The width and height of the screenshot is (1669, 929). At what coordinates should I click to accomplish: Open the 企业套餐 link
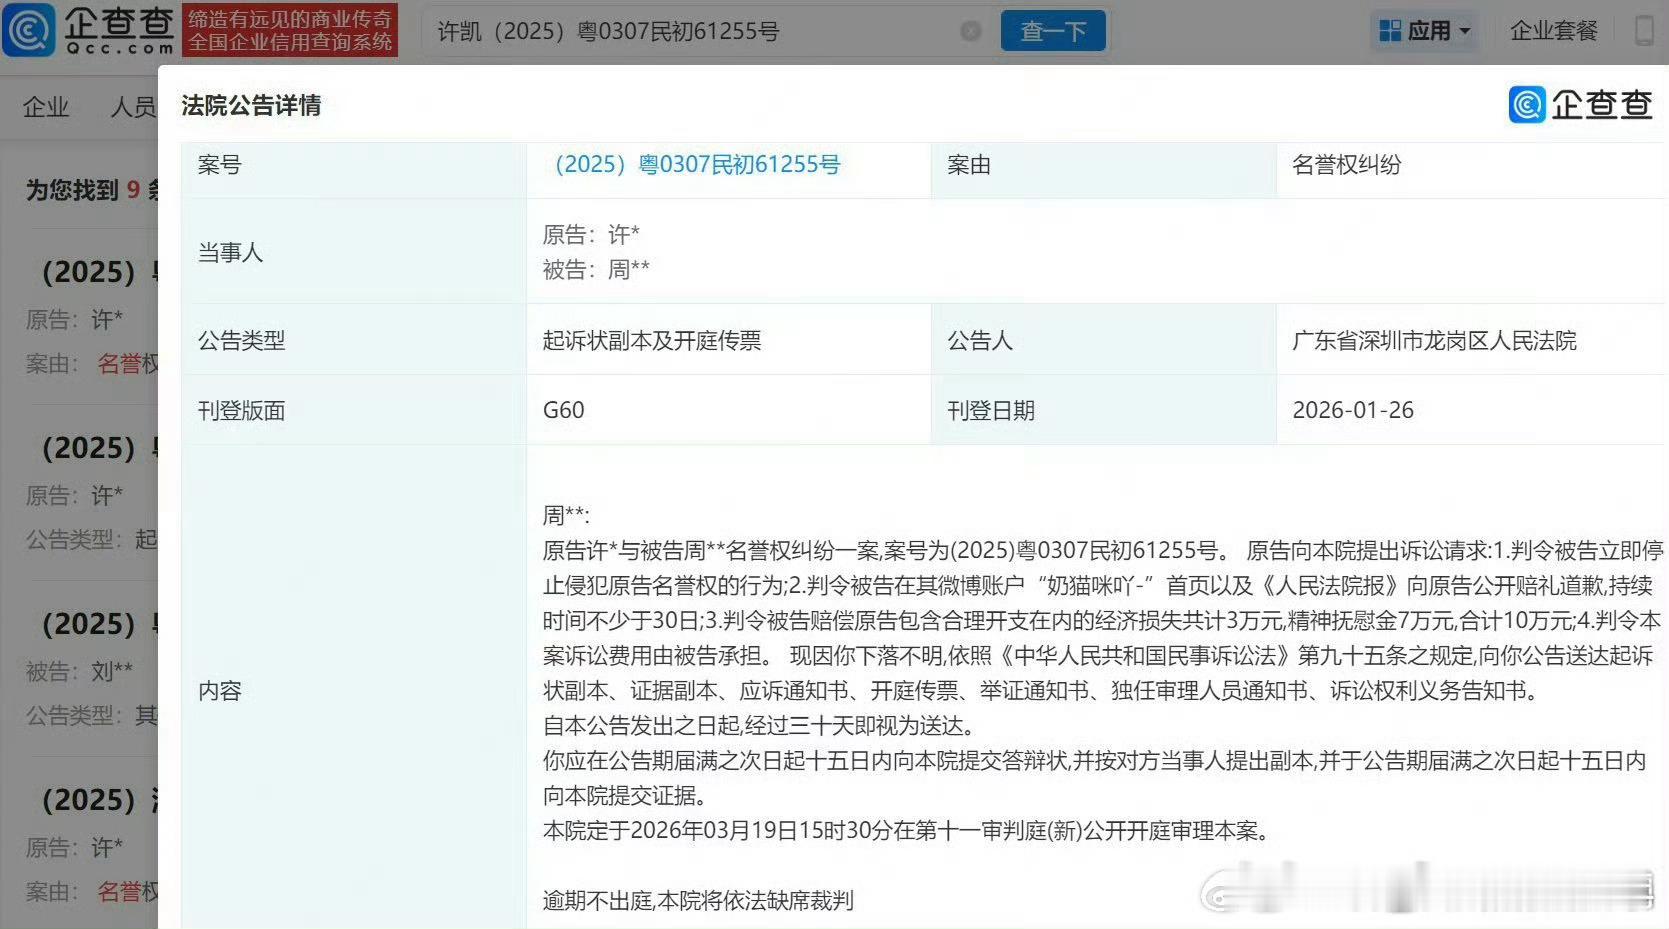(1554, 31)
